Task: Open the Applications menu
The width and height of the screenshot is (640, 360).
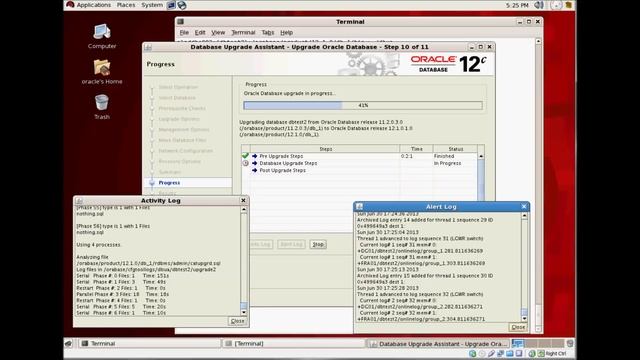Action: pyautogui.click(x=93, y=5)
